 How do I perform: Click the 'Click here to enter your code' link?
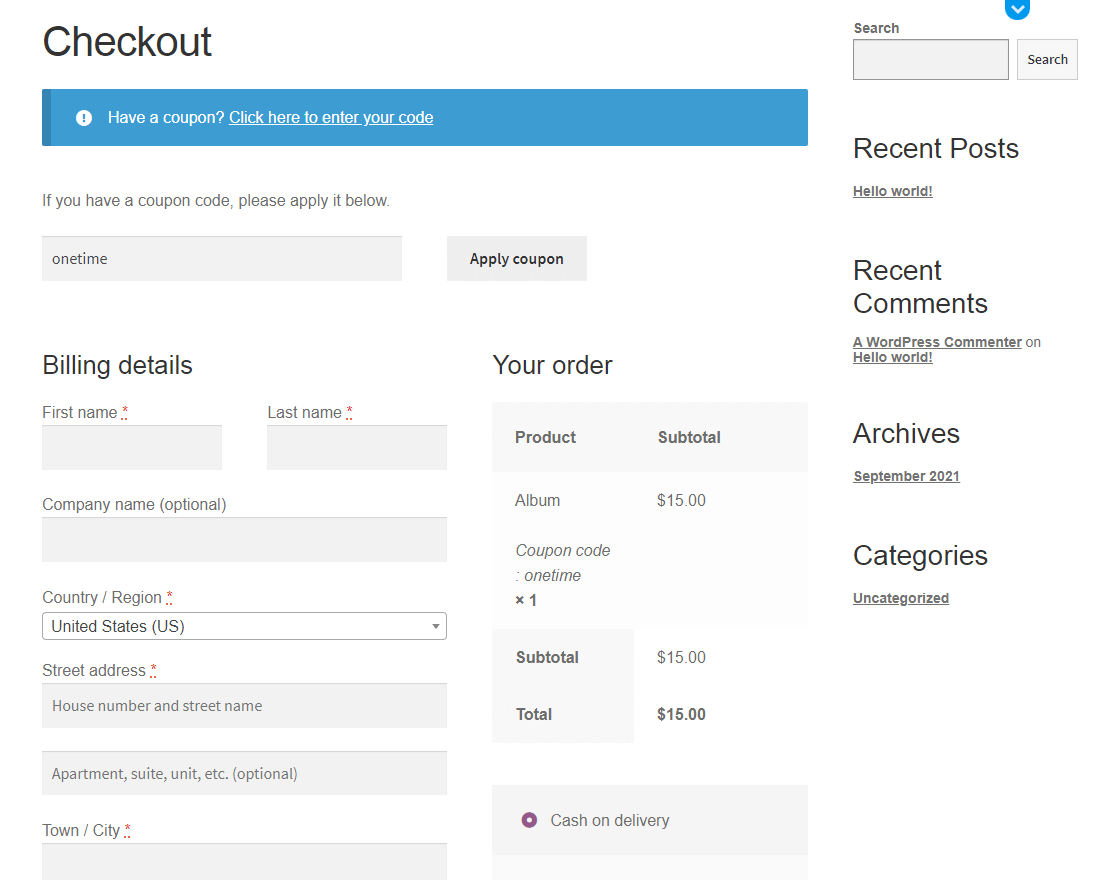click(x=331, y=118)
